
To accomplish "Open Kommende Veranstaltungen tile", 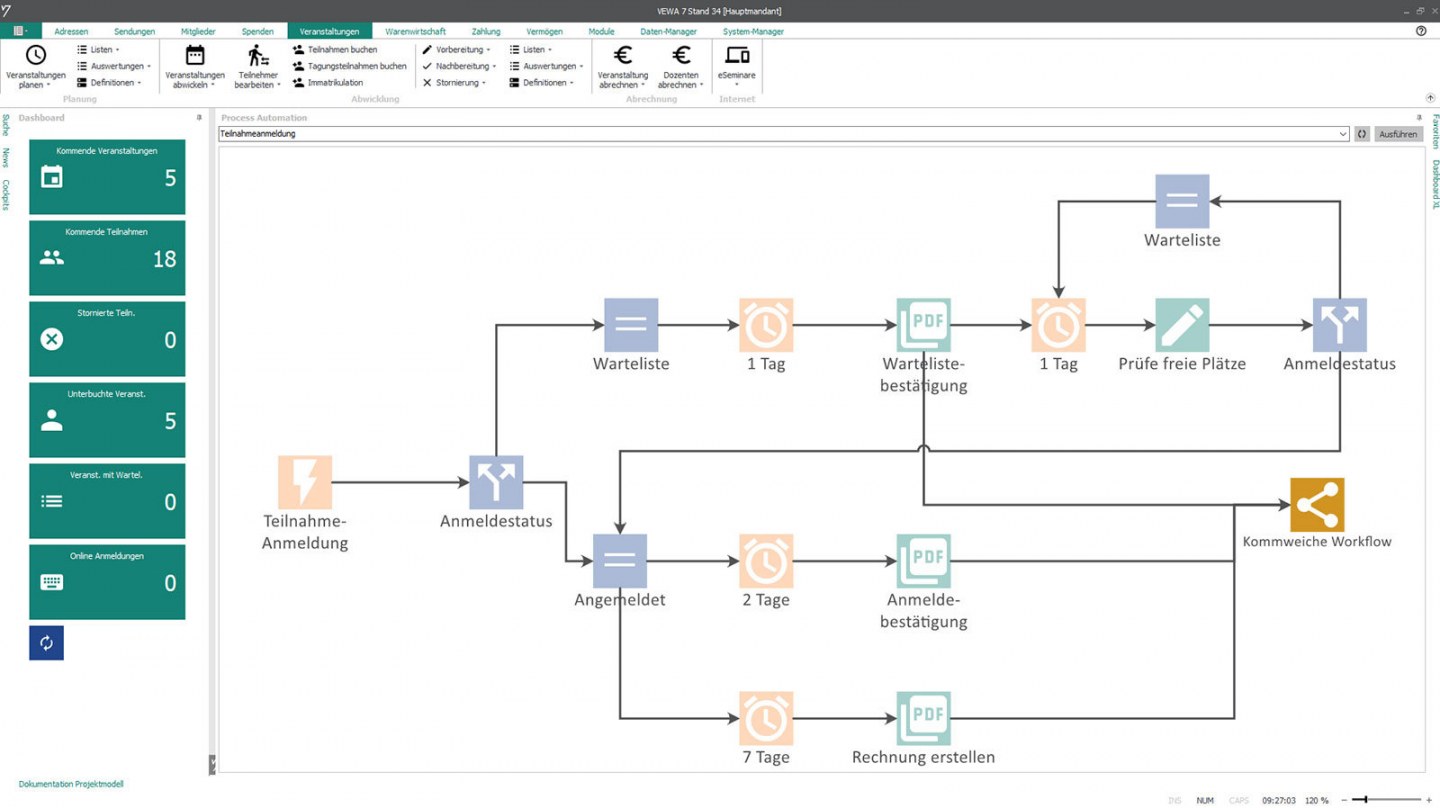I will tap(107, 177).
